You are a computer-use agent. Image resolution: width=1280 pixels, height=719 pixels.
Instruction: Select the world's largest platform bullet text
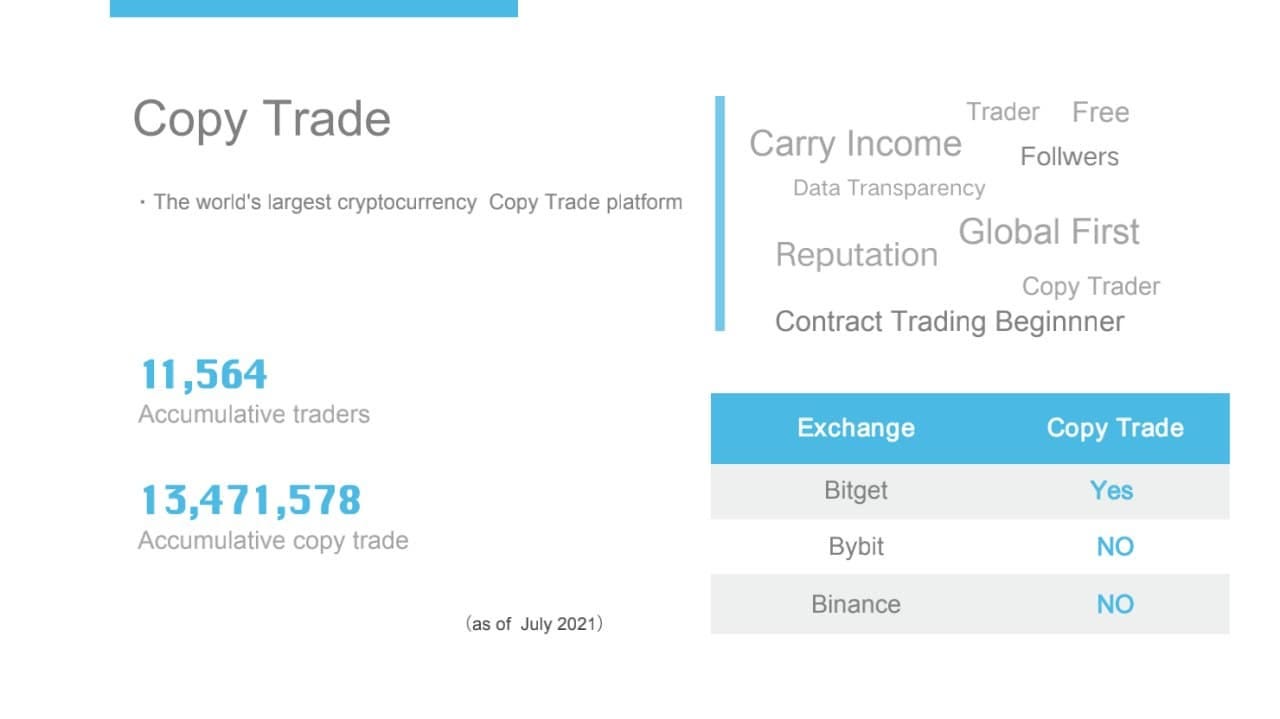tap(412, 202)
